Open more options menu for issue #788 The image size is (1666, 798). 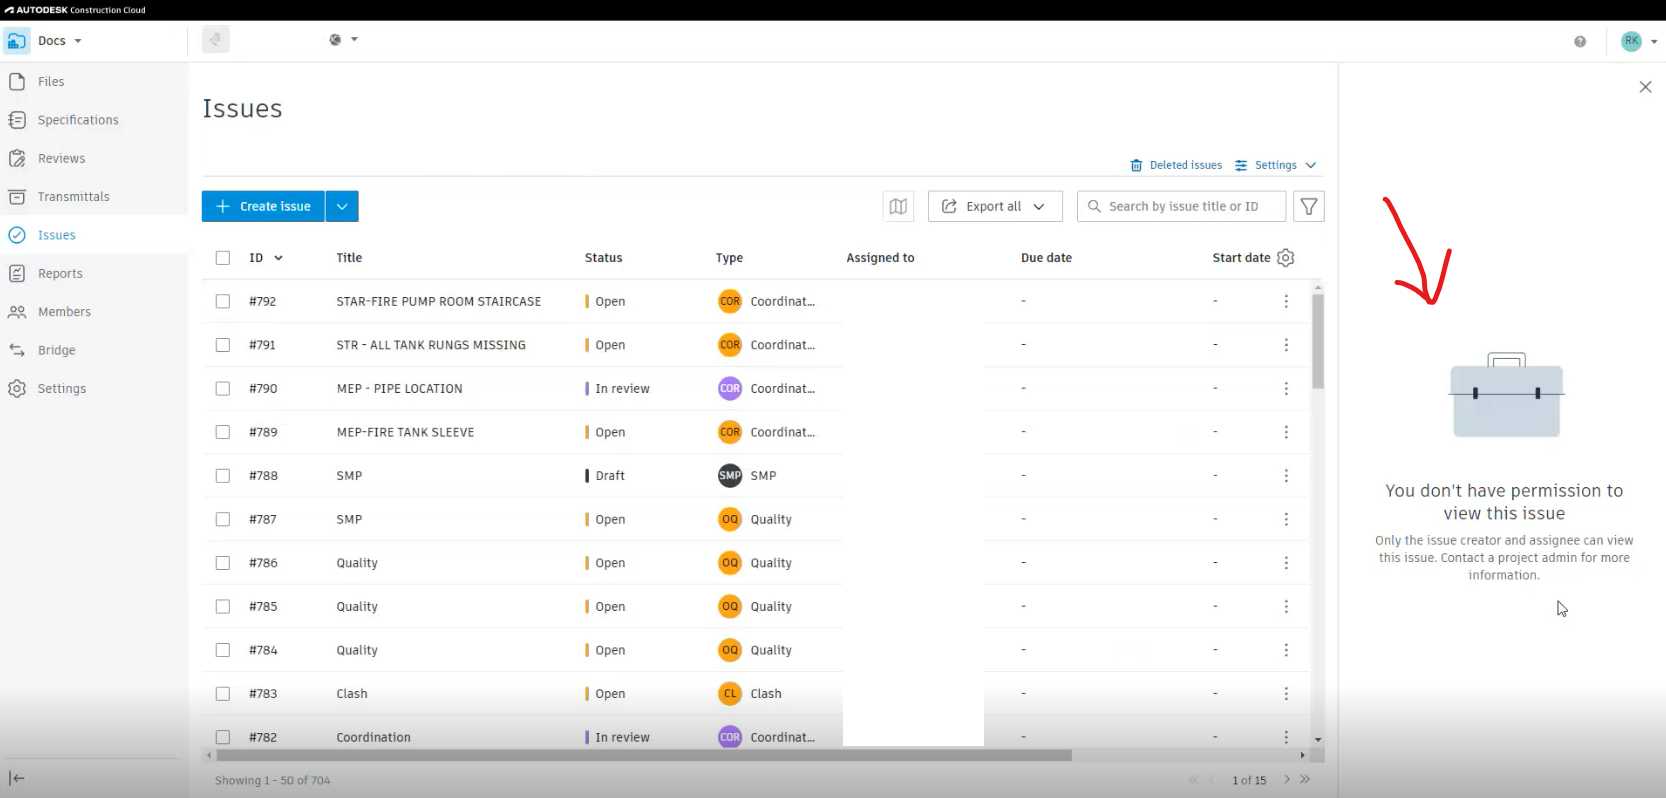(1286, 475)
